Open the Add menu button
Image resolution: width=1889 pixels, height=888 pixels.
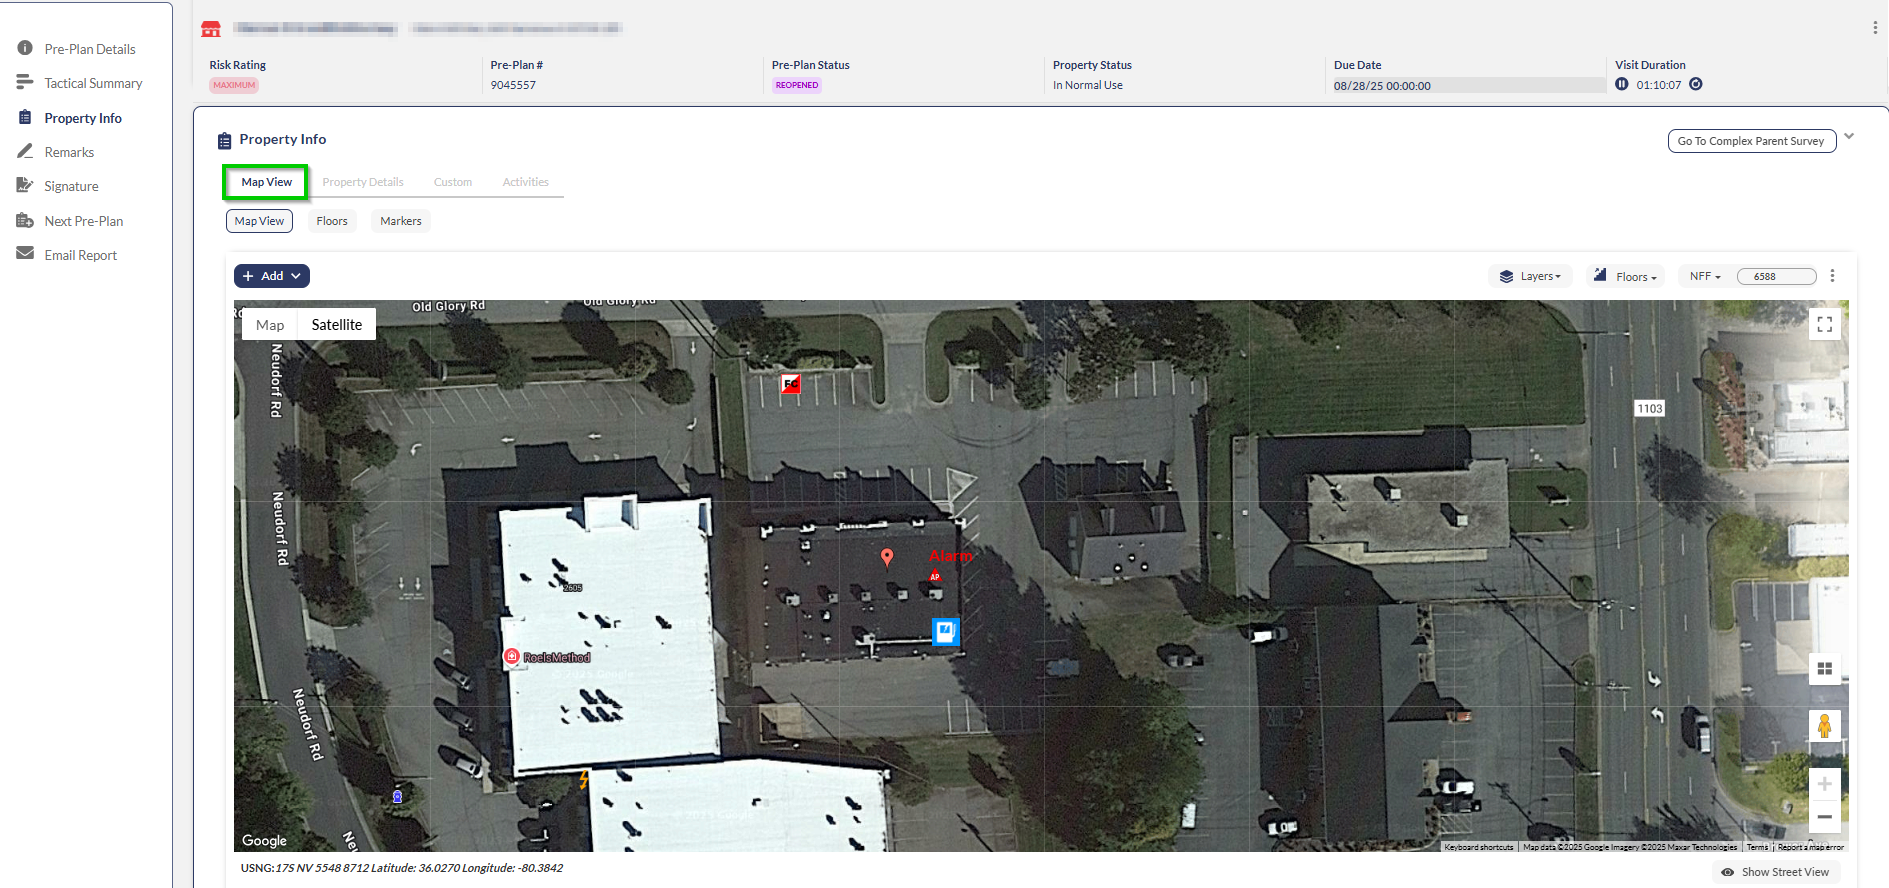click(271, 276)
